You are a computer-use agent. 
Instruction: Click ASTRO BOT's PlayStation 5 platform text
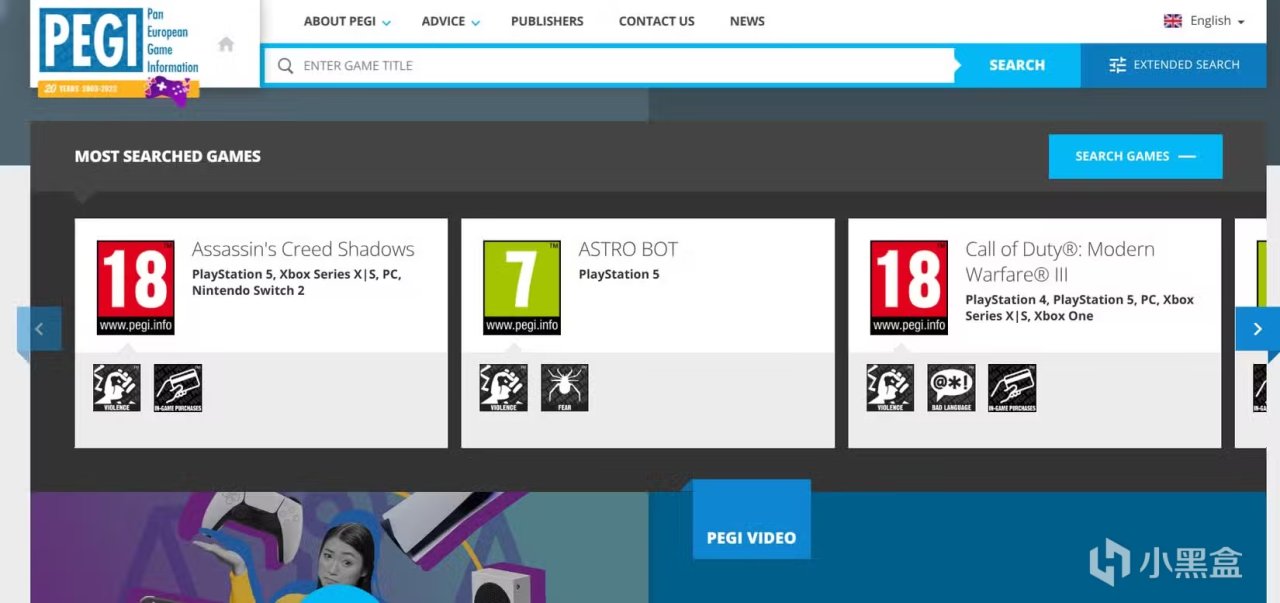click(x=619, y=274)
